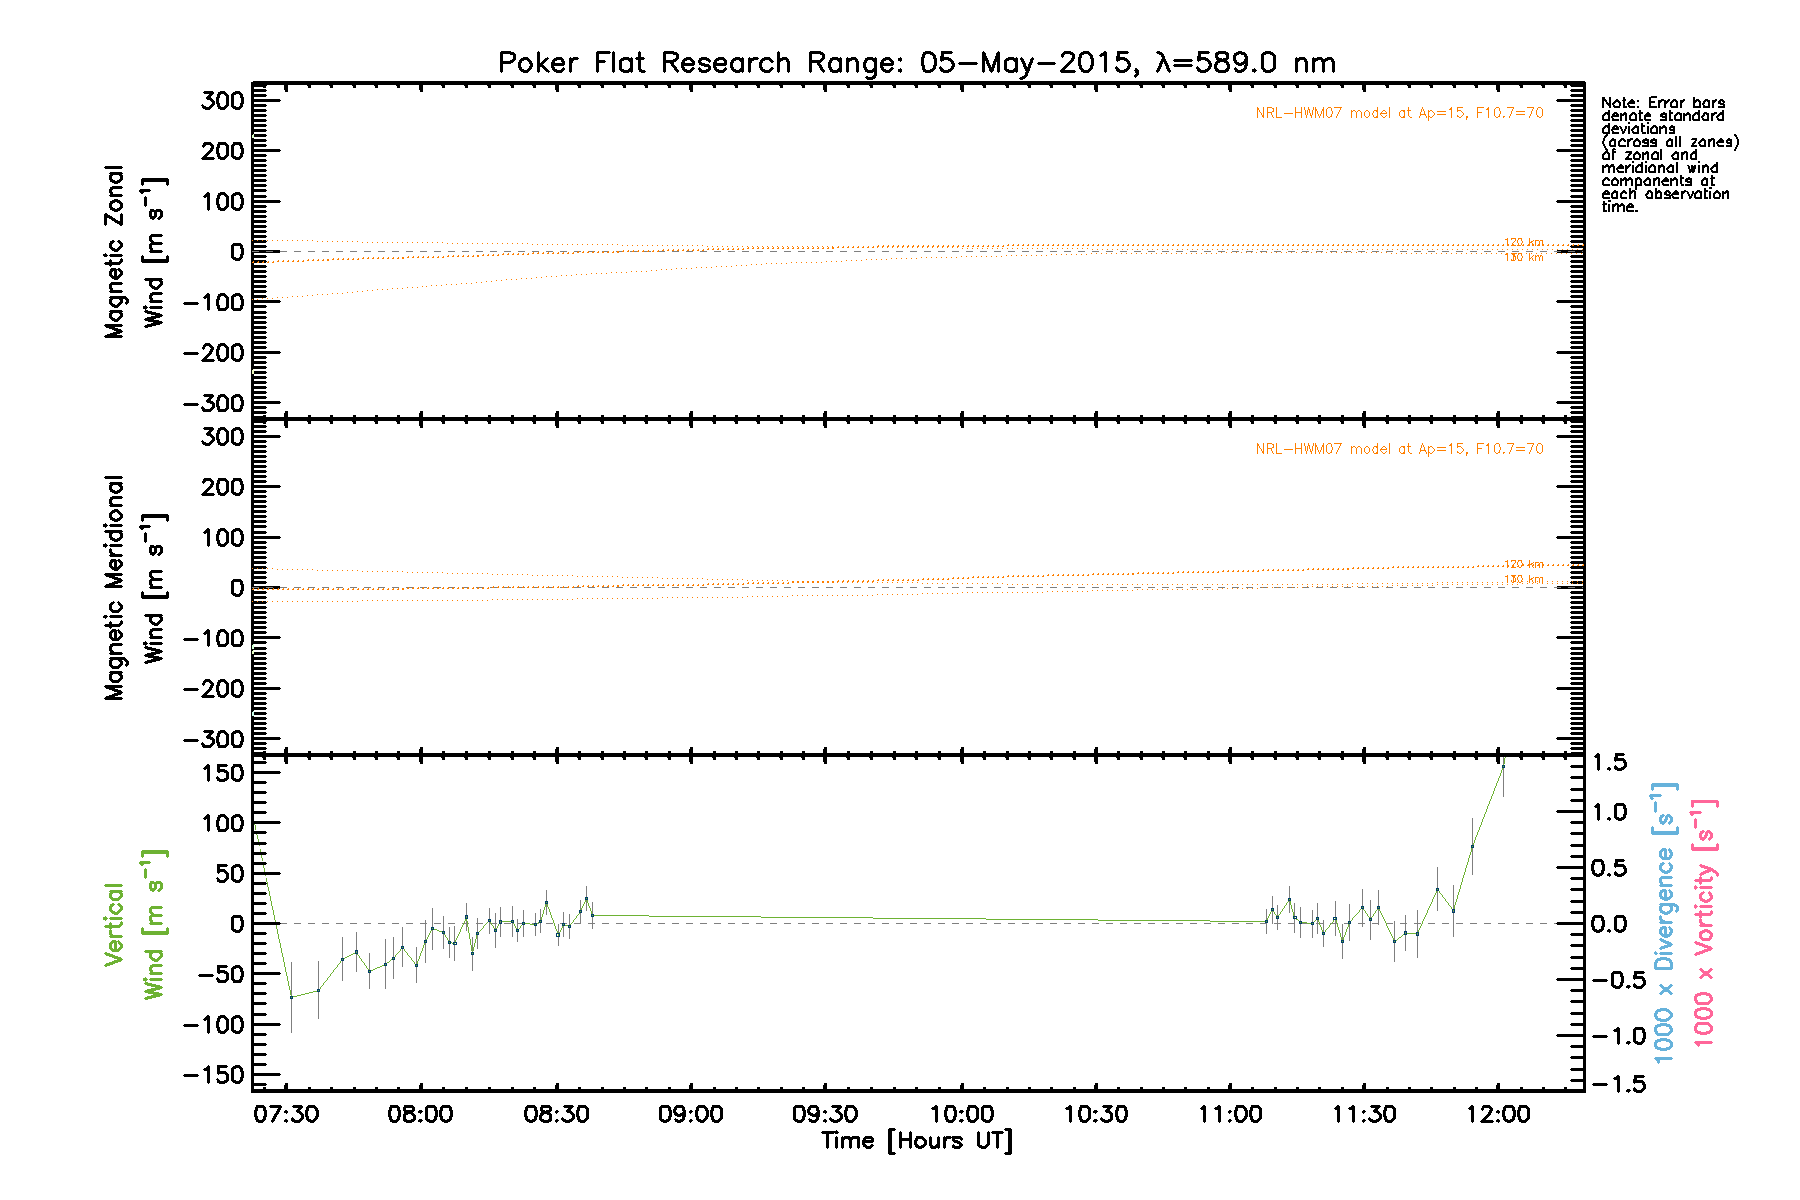
Task: Click the 07:30 time tick label
Action: tap(286, 1114)
